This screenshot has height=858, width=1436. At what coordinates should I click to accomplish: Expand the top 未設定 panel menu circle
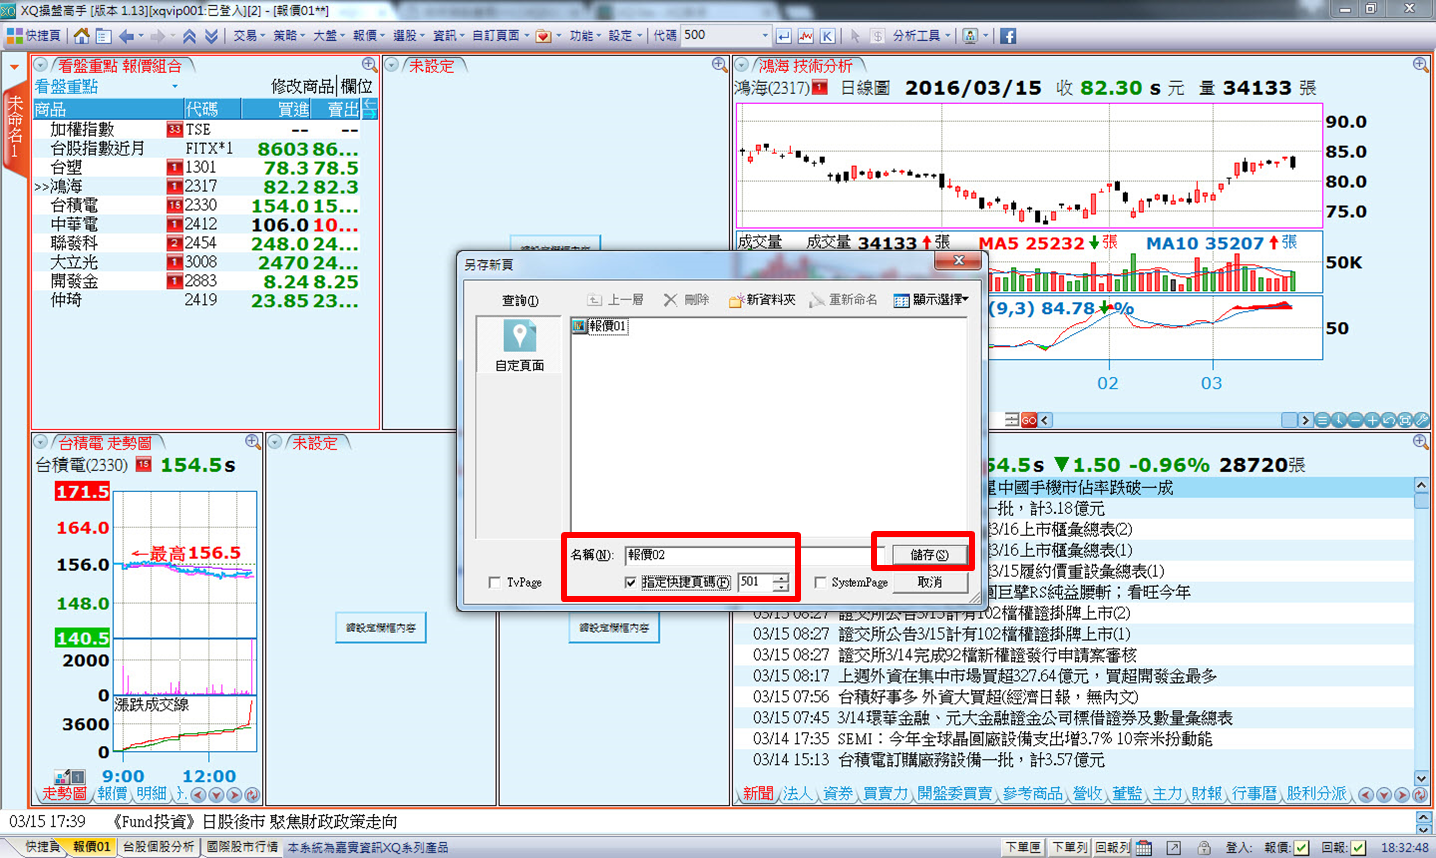click(x=392, y=66)
